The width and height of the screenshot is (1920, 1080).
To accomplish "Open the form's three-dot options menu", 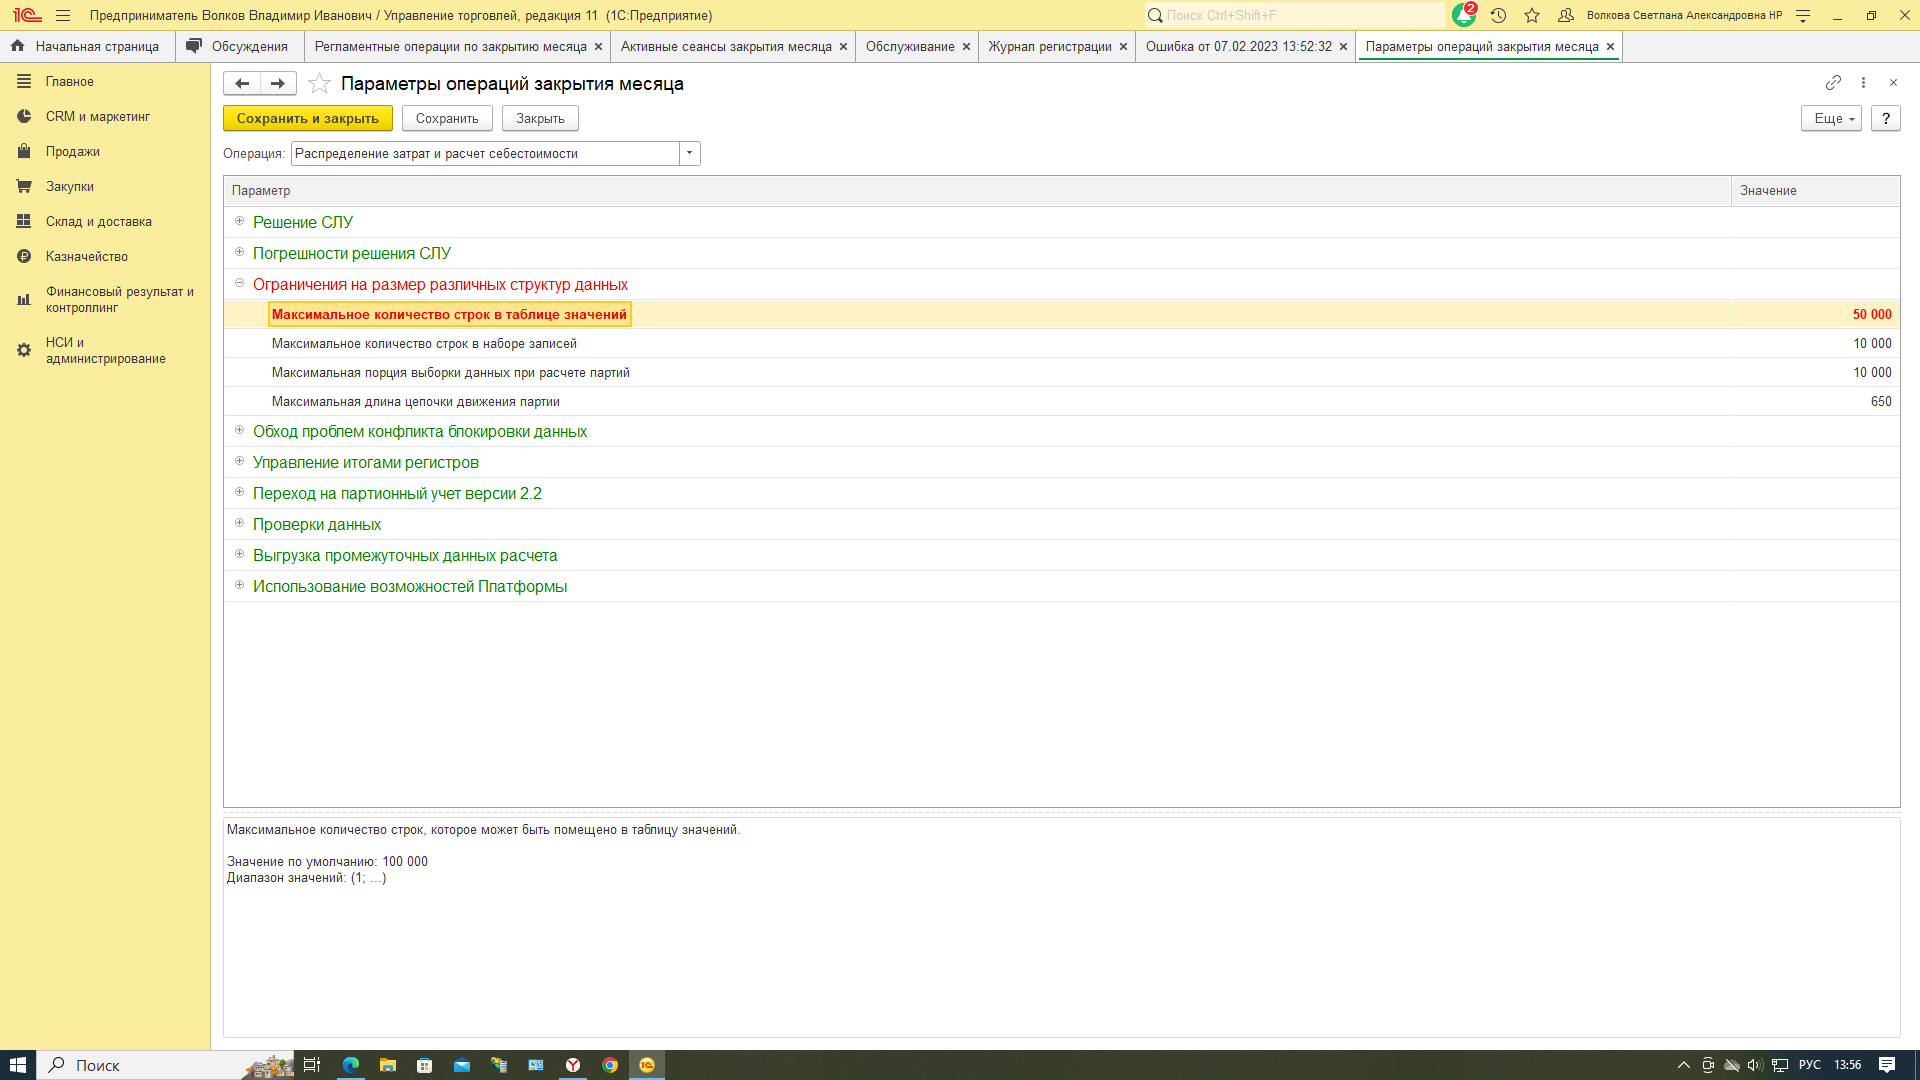I will click(1863, 82).
